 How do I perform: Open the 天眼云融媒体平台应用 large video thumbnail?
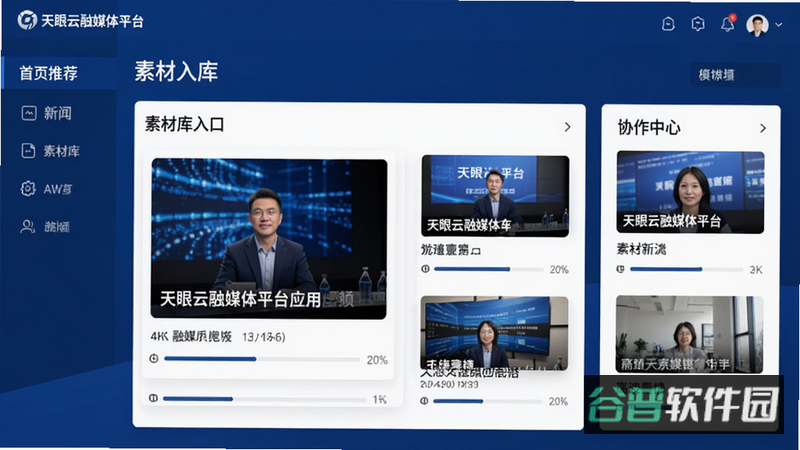point(269,239)
